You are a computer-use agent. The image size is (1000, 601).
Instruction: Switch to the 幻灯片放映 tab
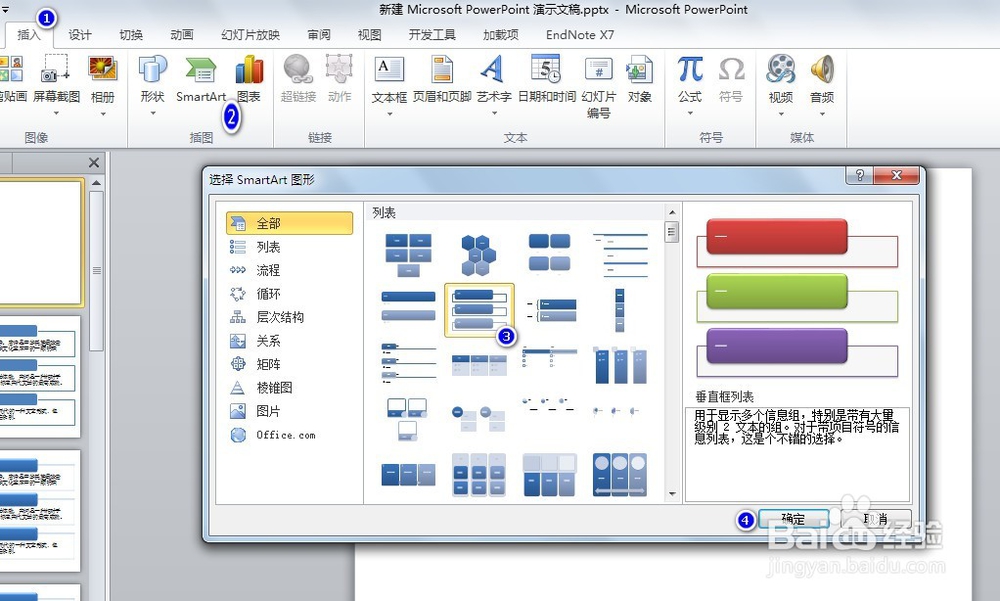(x=251, y=35)
